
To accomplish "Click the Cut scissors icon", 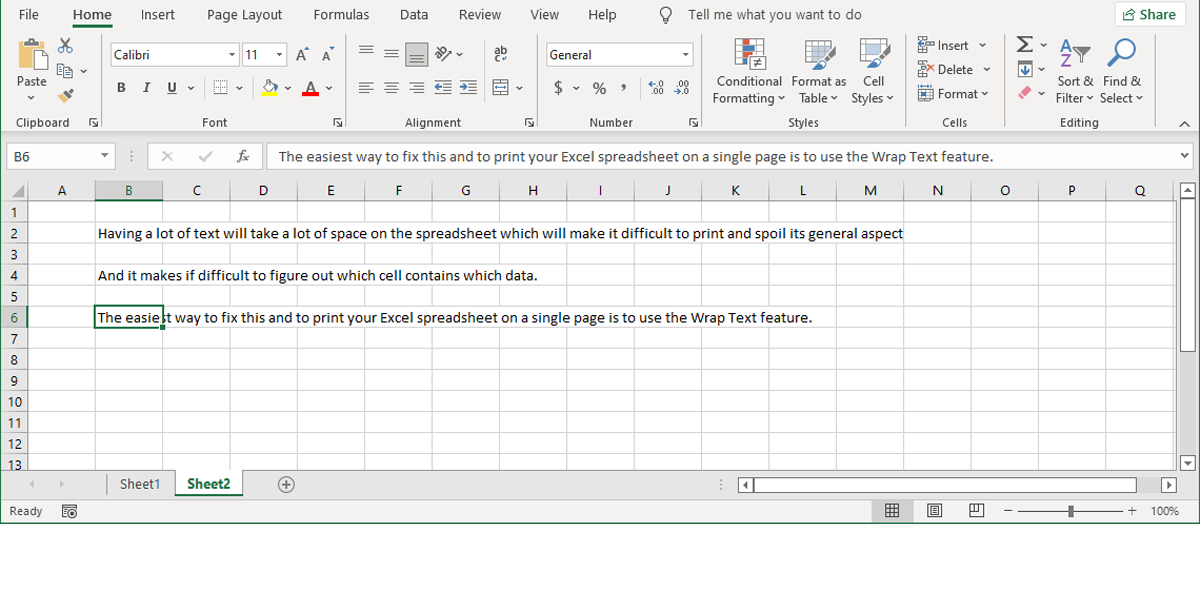I will pyautogui.click(x=66, y=46).
